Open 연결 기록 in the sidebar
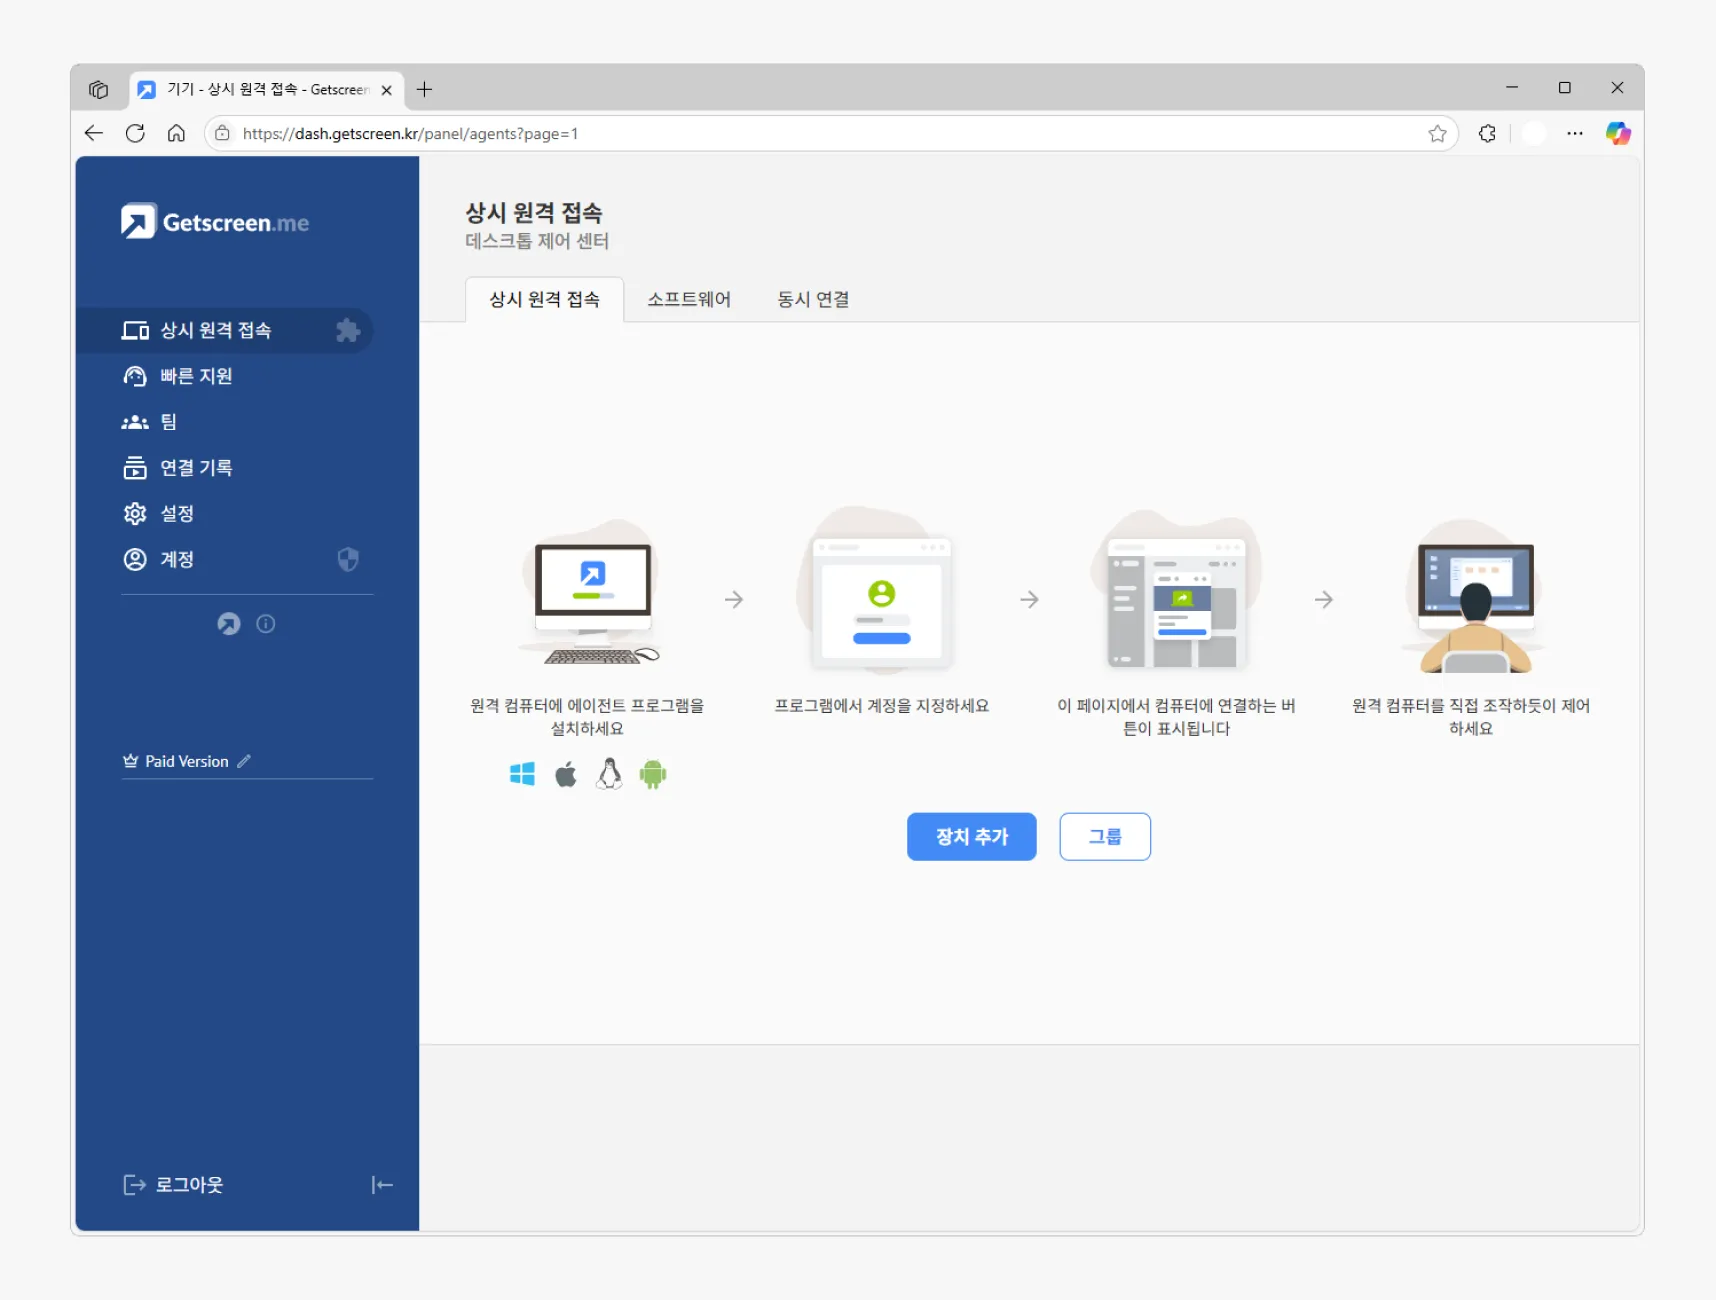Image resolution: width=1716 pixels, height=1300 pixels. [196, 468]
